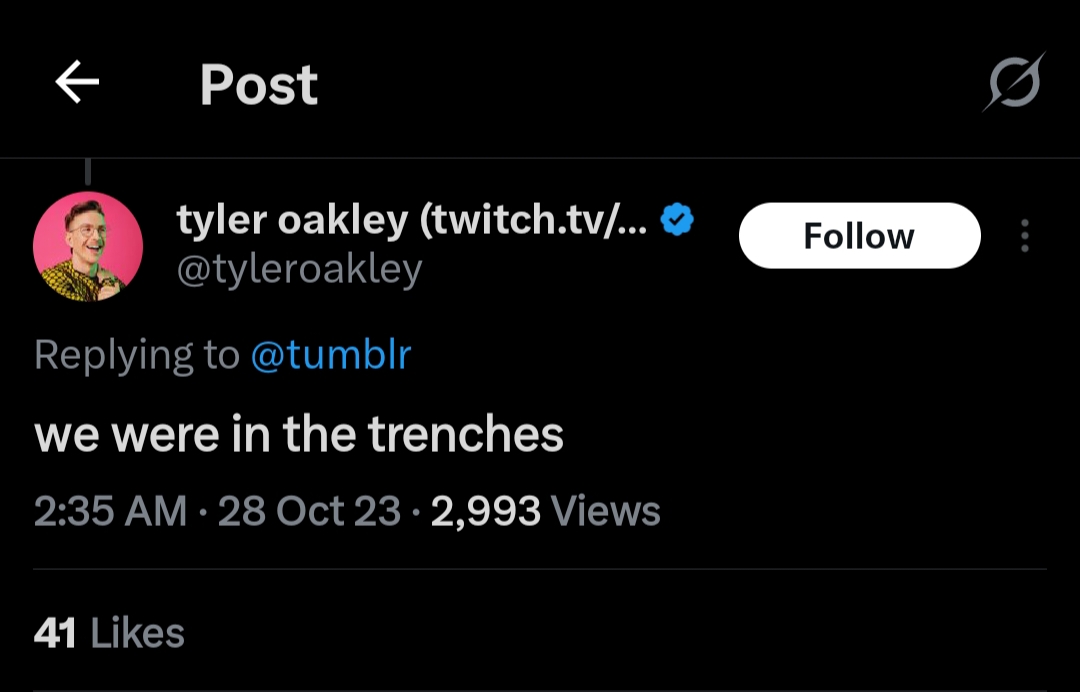Screen dimensions: 1080x692
Task: Click the display name "tyler oakley"
Action: coord(292,221)
